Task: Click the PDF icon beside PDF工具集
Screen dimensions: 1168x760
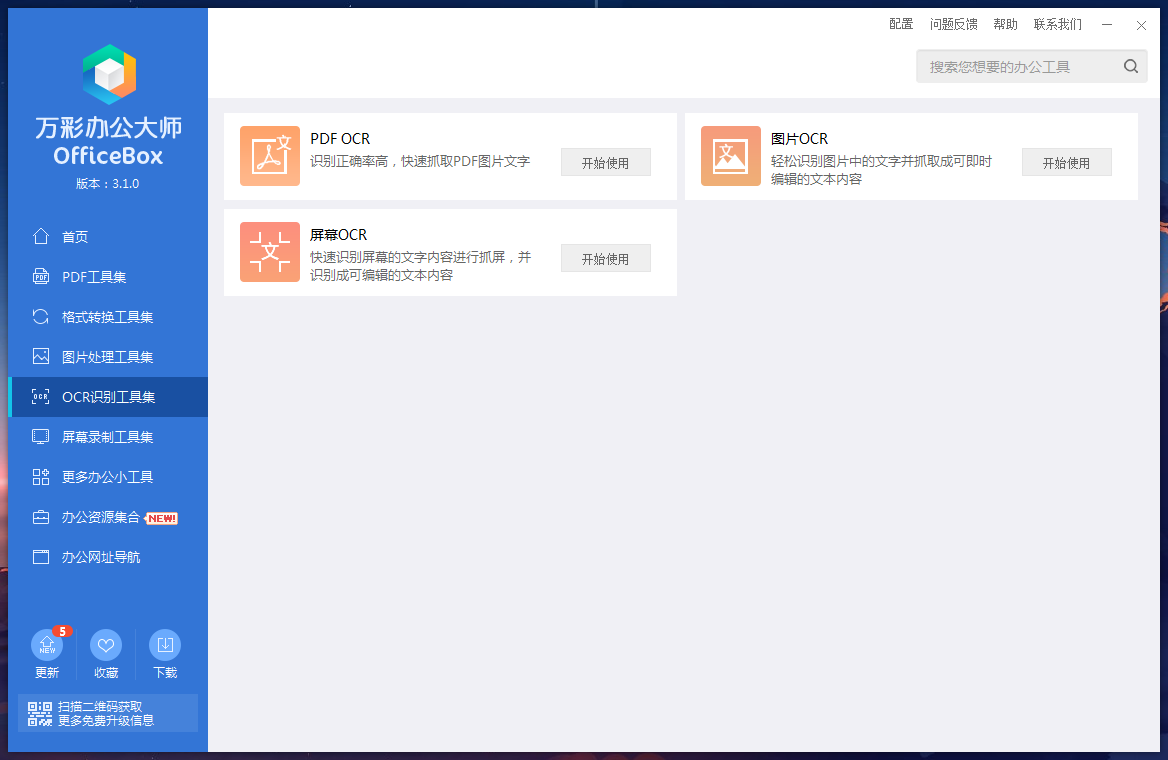Action: click(41, 276)
